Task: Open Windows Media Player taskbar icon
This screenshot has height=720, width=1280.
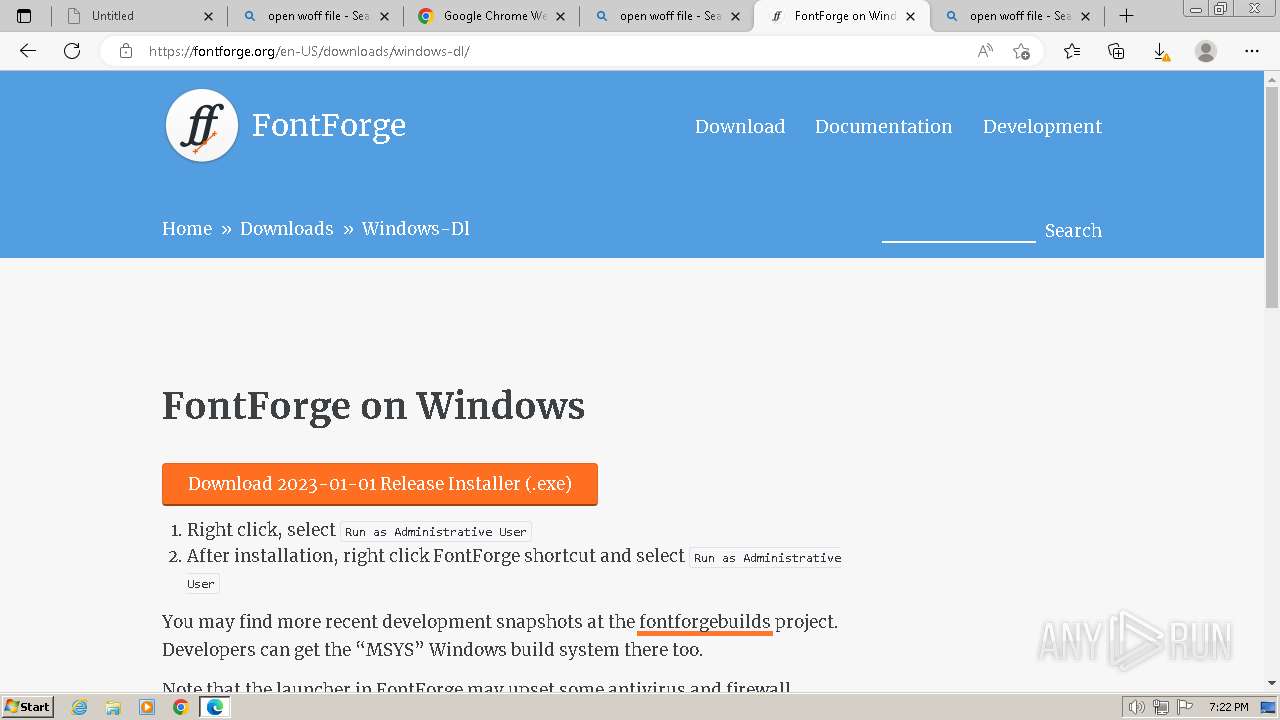Action: tap(147, 707)
